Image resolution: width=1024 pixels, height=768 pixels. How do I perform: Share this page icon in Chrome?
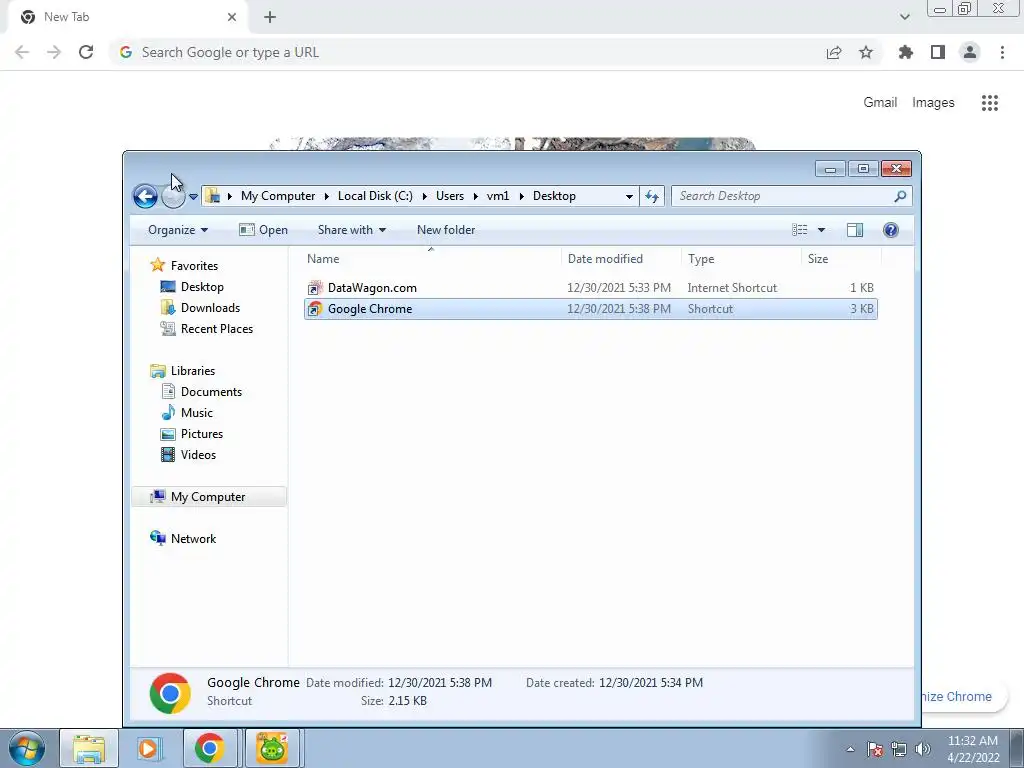tap(834, 52)
